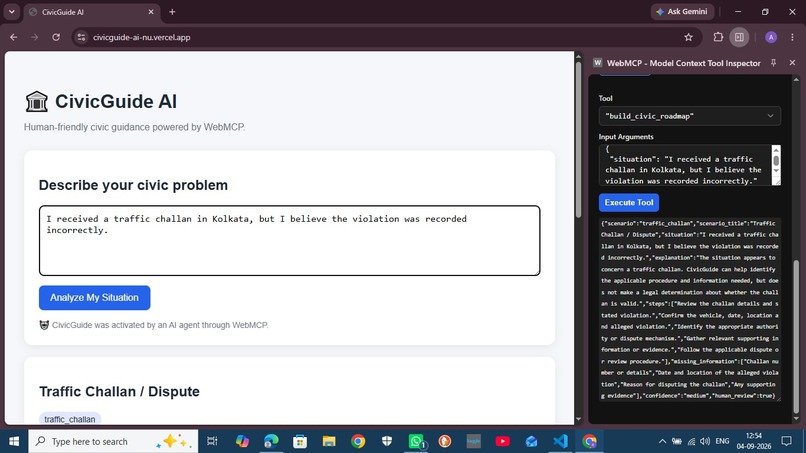Open DuckDuckGo from the taskbar
The image size is (806, 453).
tap(445, 441)
